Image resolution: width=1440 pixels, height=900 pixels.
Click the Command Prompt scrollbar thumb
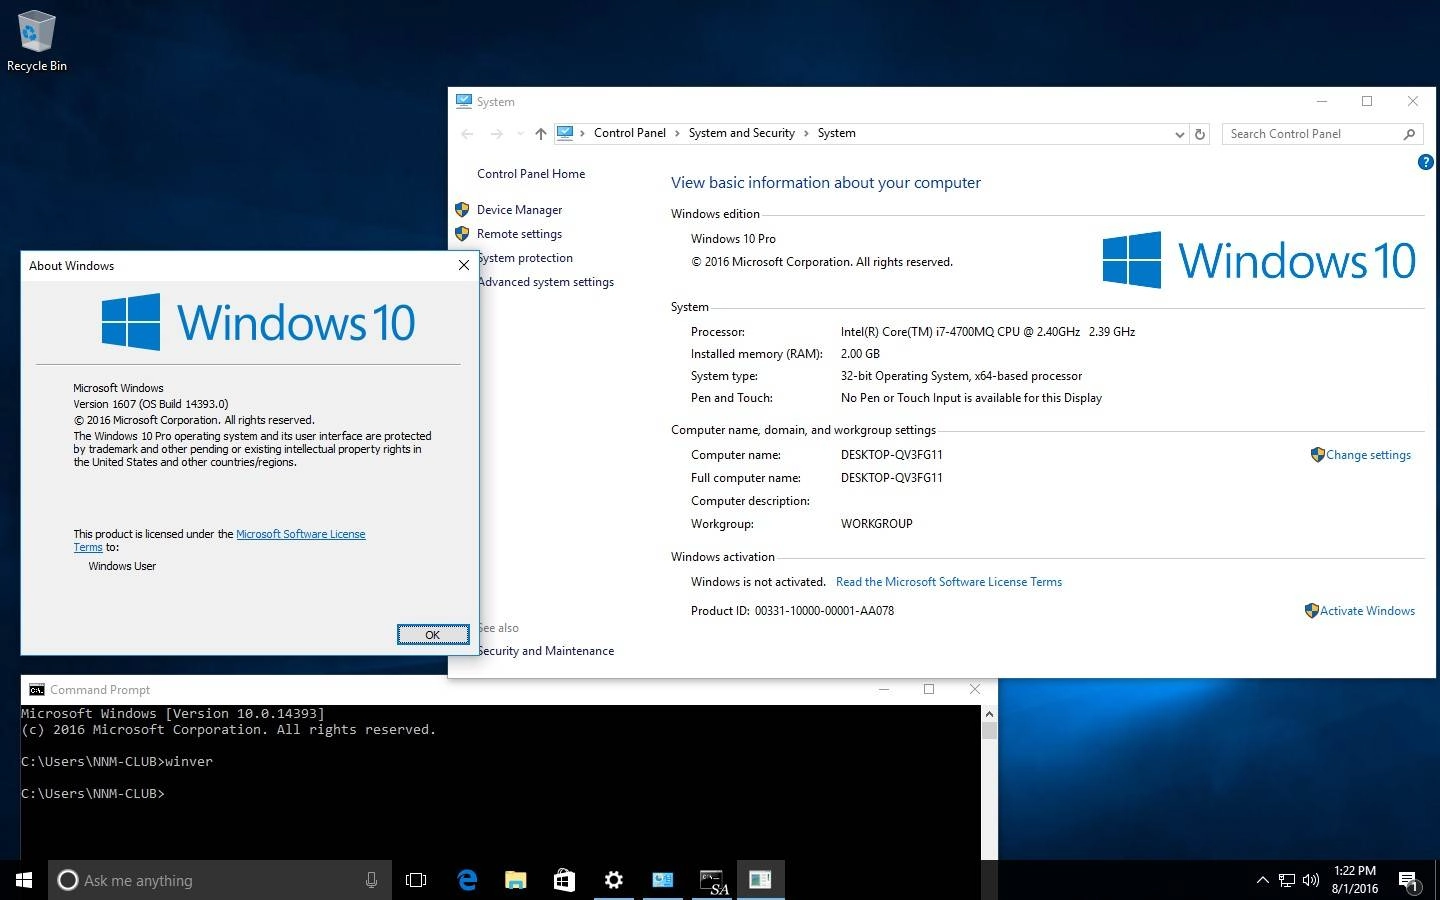989,731
